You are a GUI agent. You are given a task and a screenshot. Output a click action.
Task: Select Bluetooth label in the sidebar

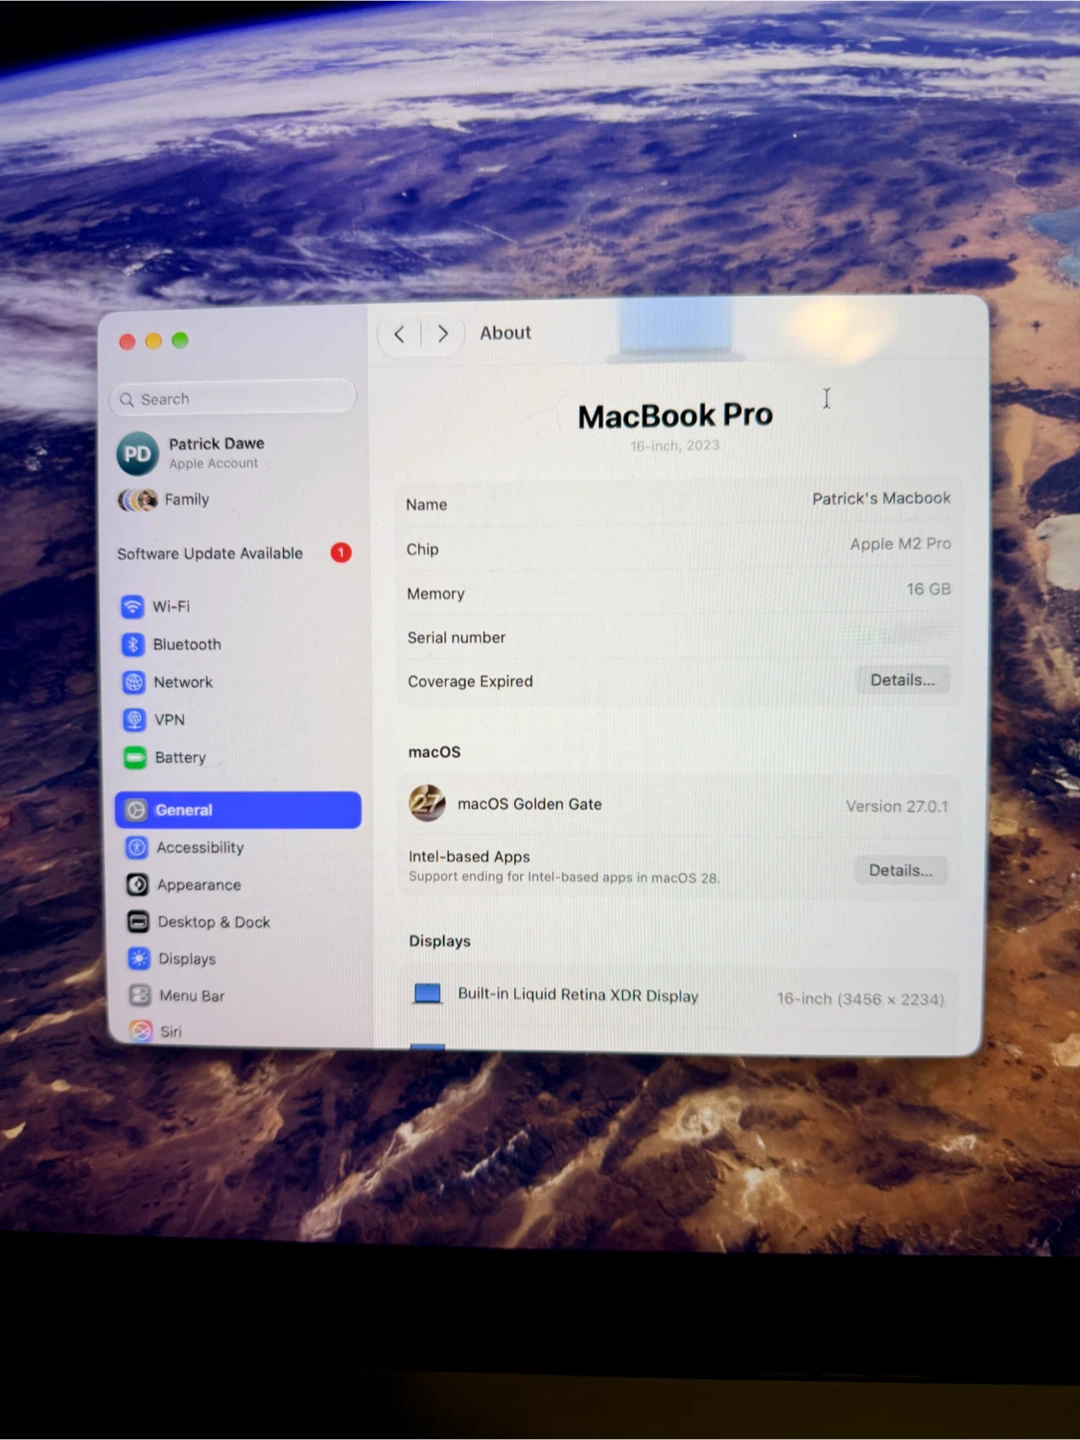point(187,644)
